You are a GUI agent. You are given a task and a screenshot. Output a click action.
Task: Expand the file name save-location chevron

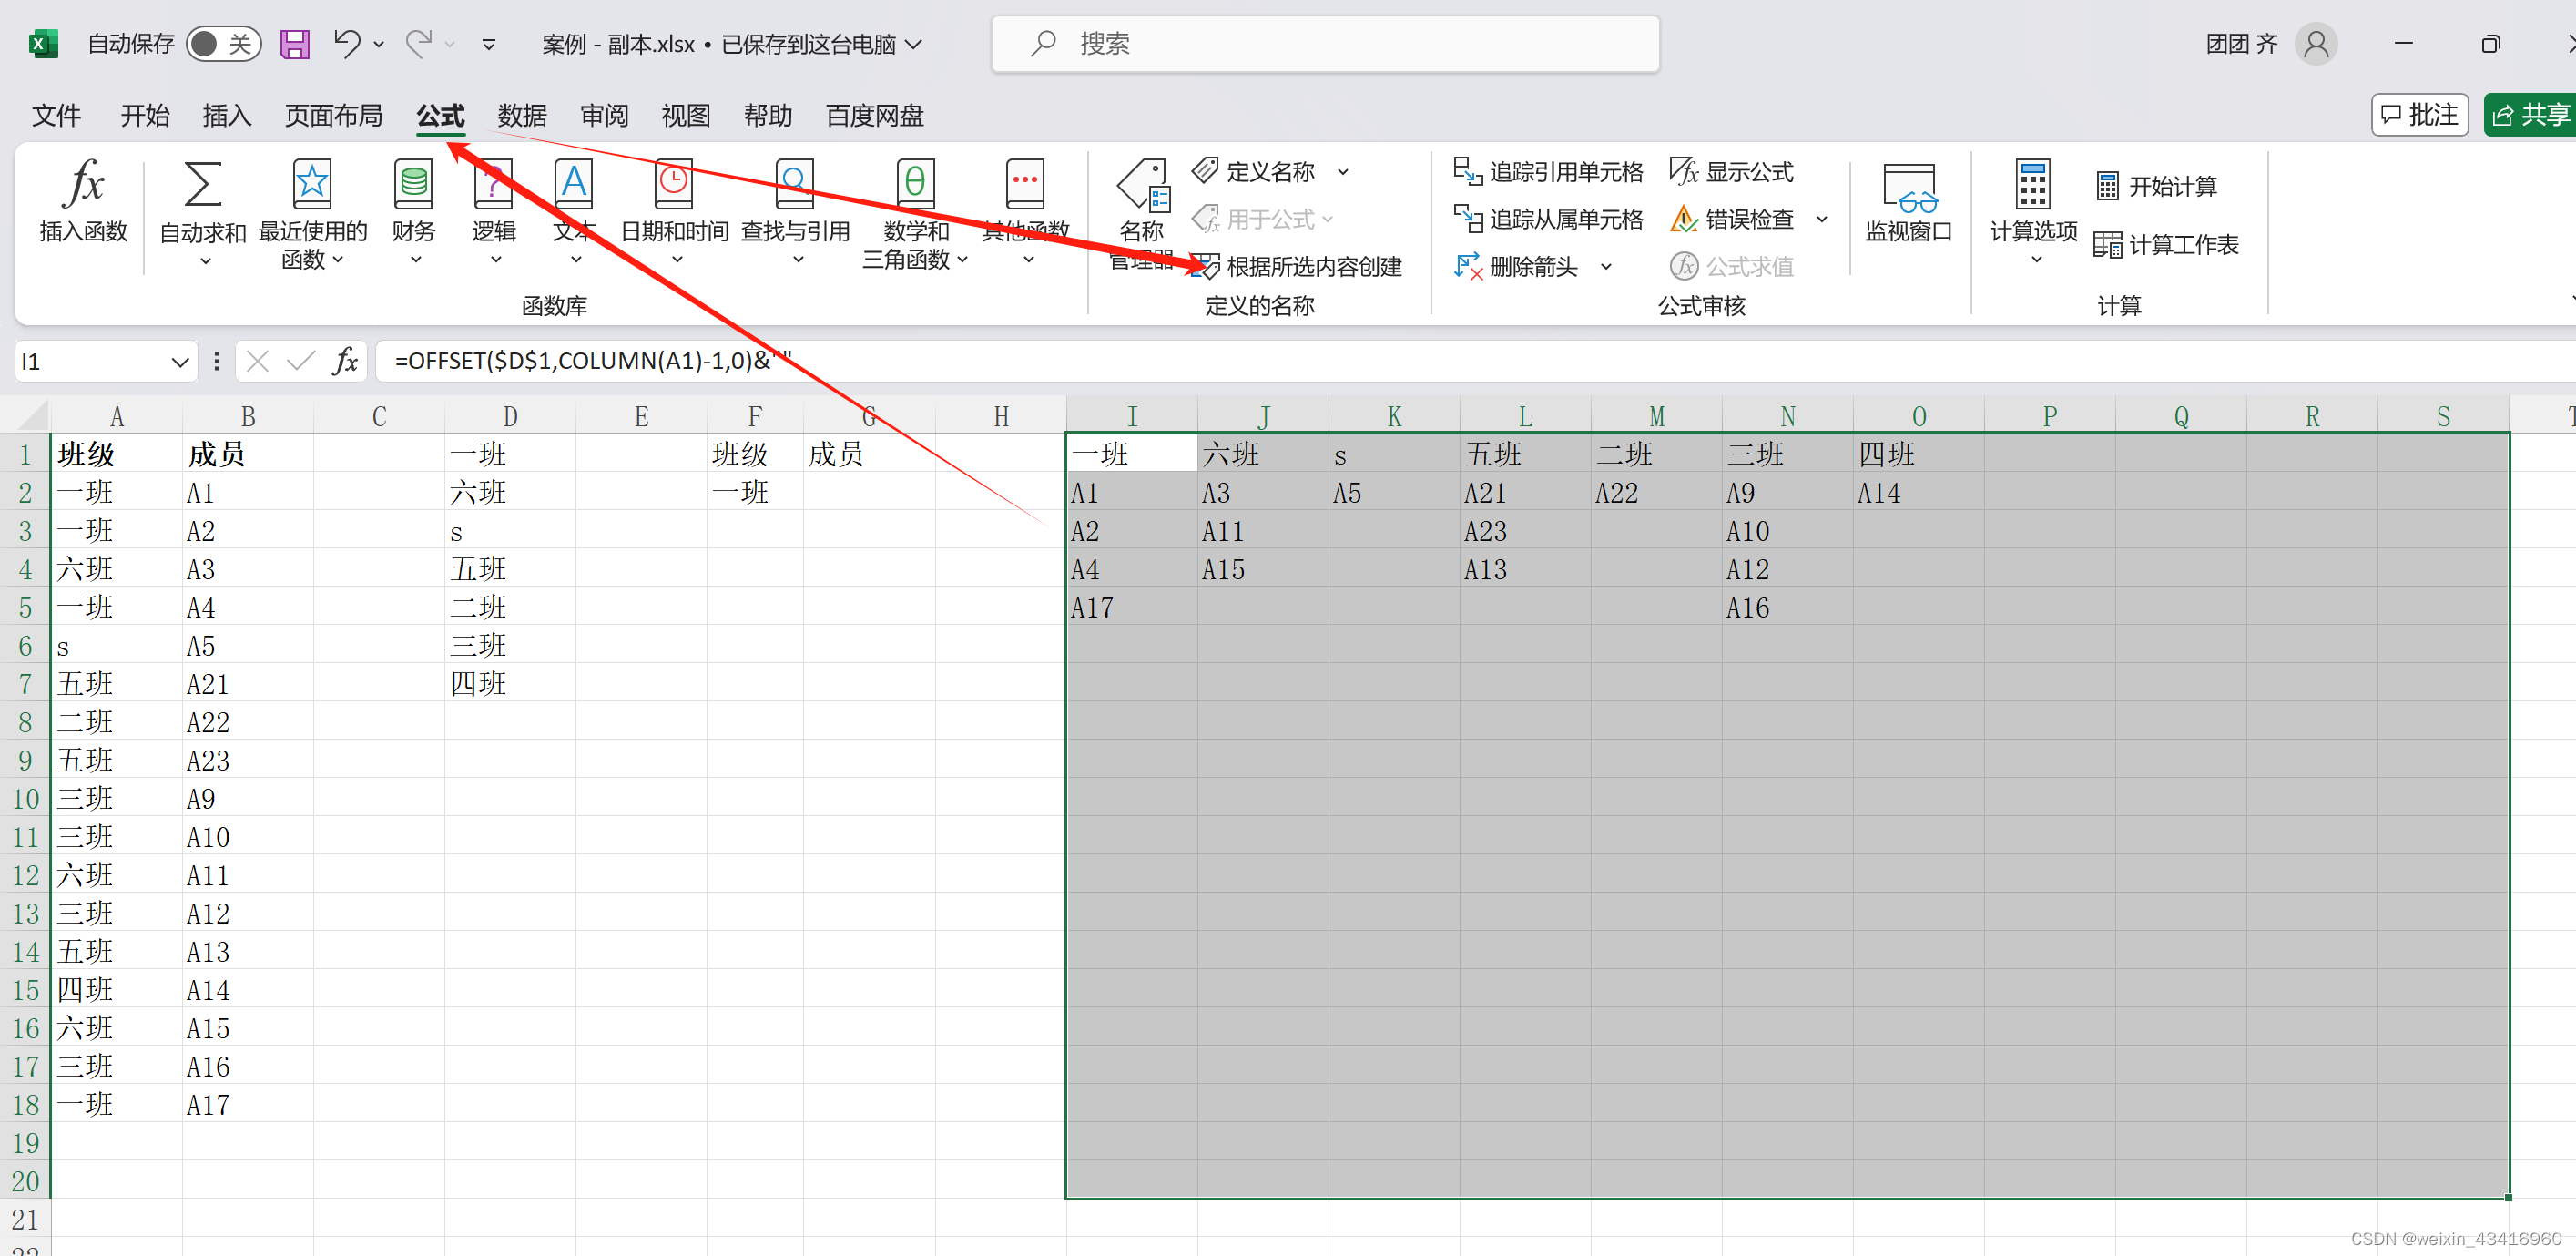913,44
